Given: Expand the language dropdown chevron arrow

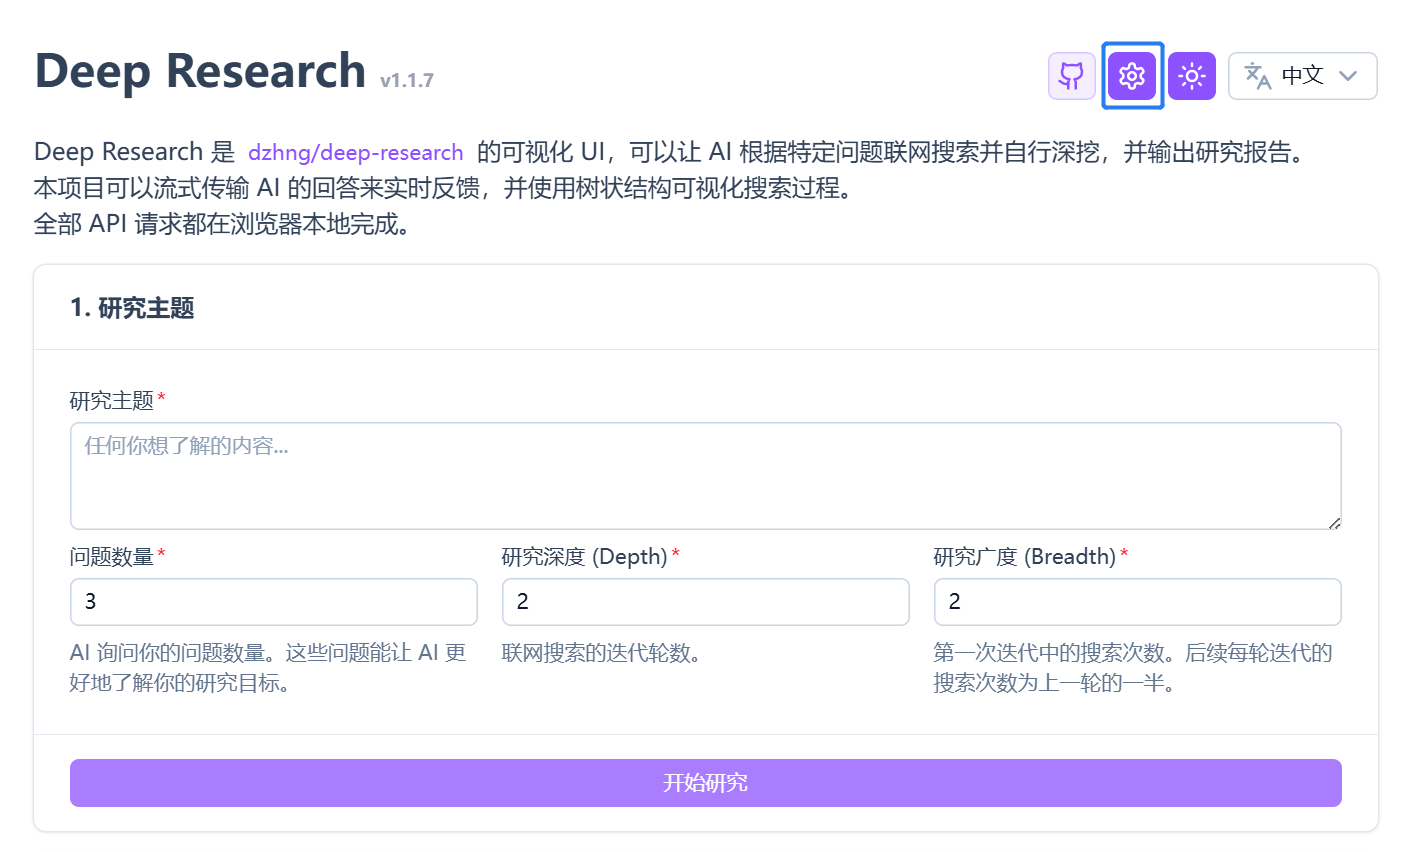Looking at the screenshot, I should [x=1348, y=76].
